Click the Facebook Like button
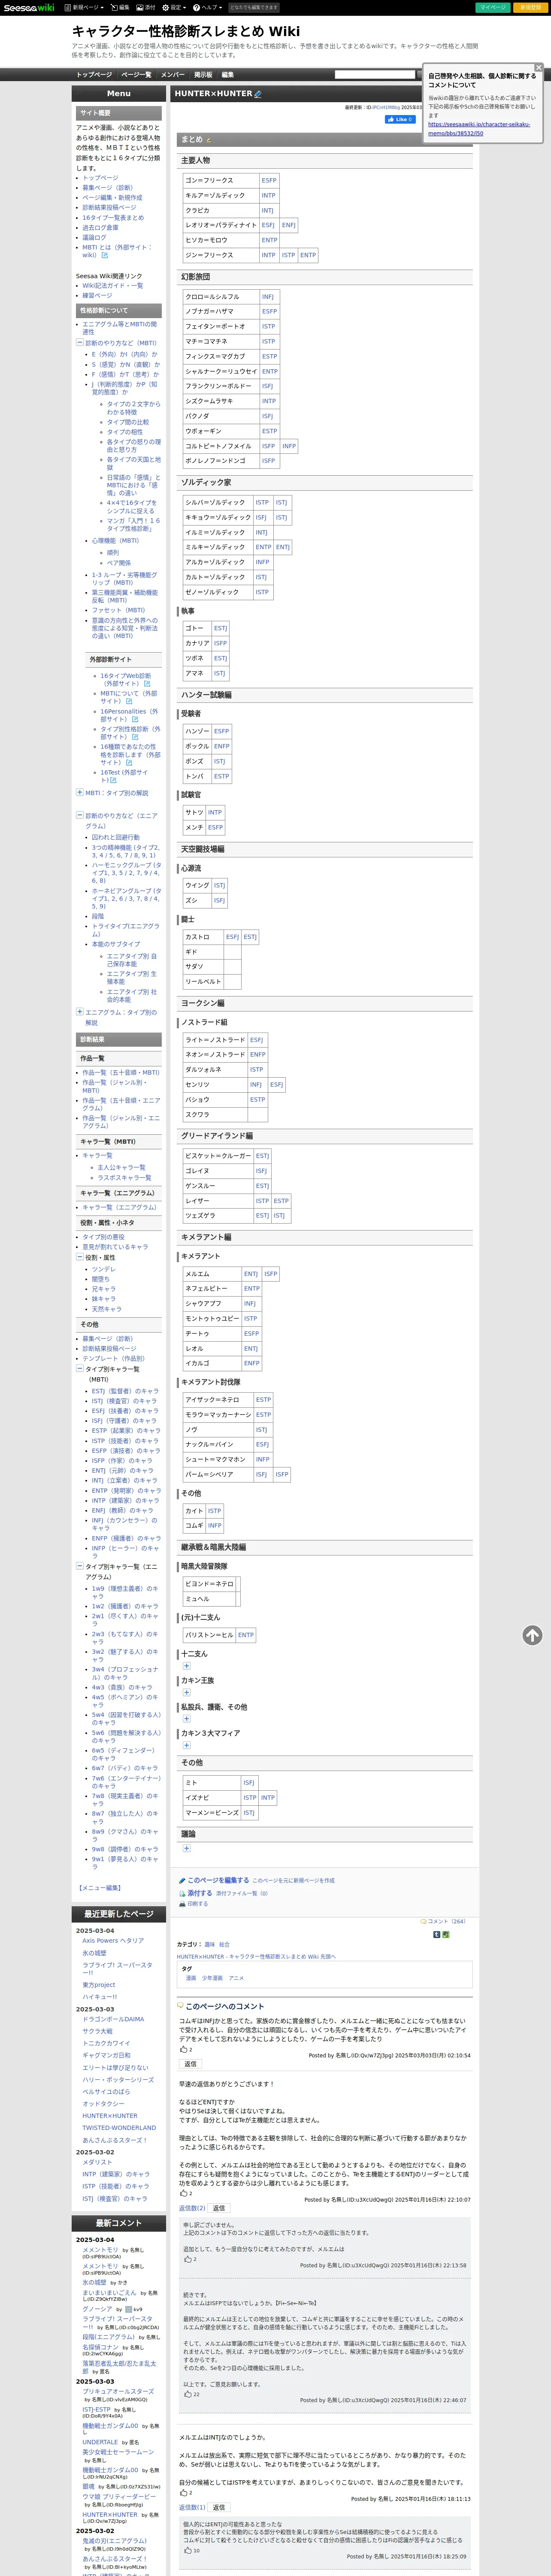The image size is (551, 2576). coord(400,119)
